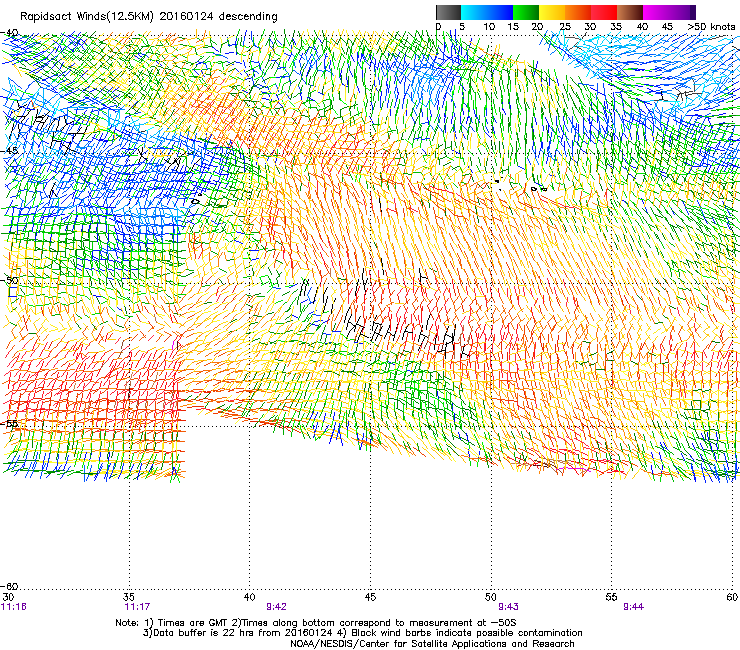Screen dimensions: 740x650
Task: Pick the brown 35–40 knots legend swatch
Action: pos(630,12)
